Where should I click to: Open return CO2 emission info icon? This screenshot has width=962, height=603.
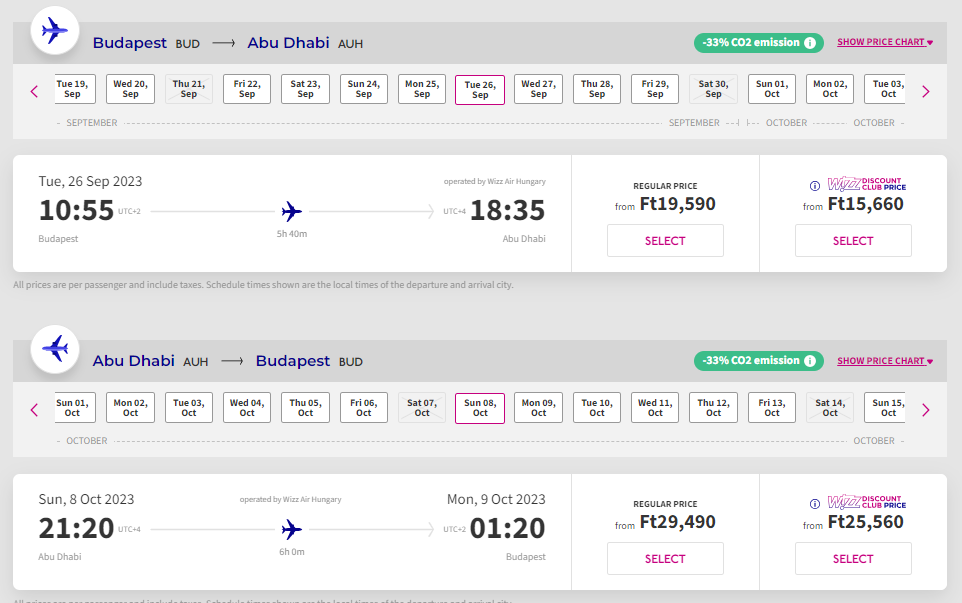pos(811,361)
